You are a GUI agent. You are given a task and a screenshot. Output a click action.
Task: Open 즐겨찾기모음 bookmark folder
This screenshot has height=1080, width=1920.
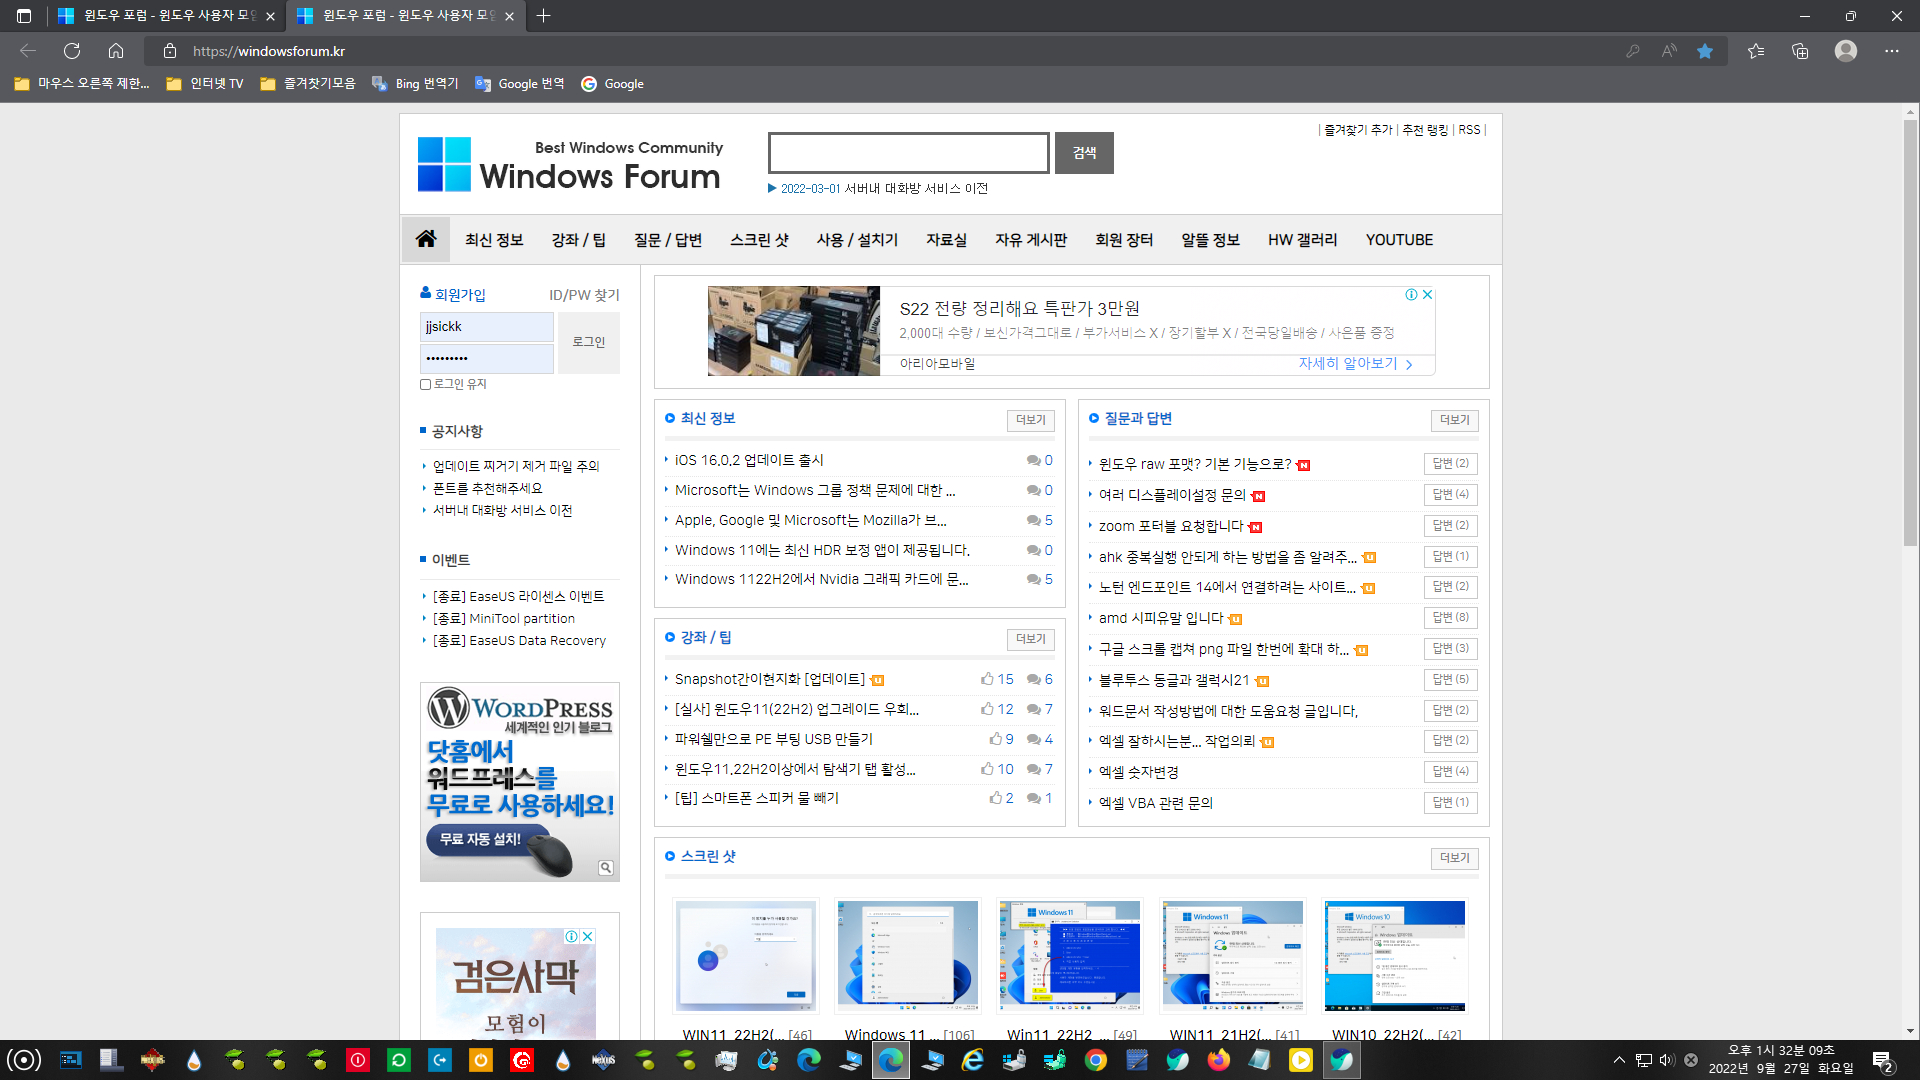click(308, 84)
